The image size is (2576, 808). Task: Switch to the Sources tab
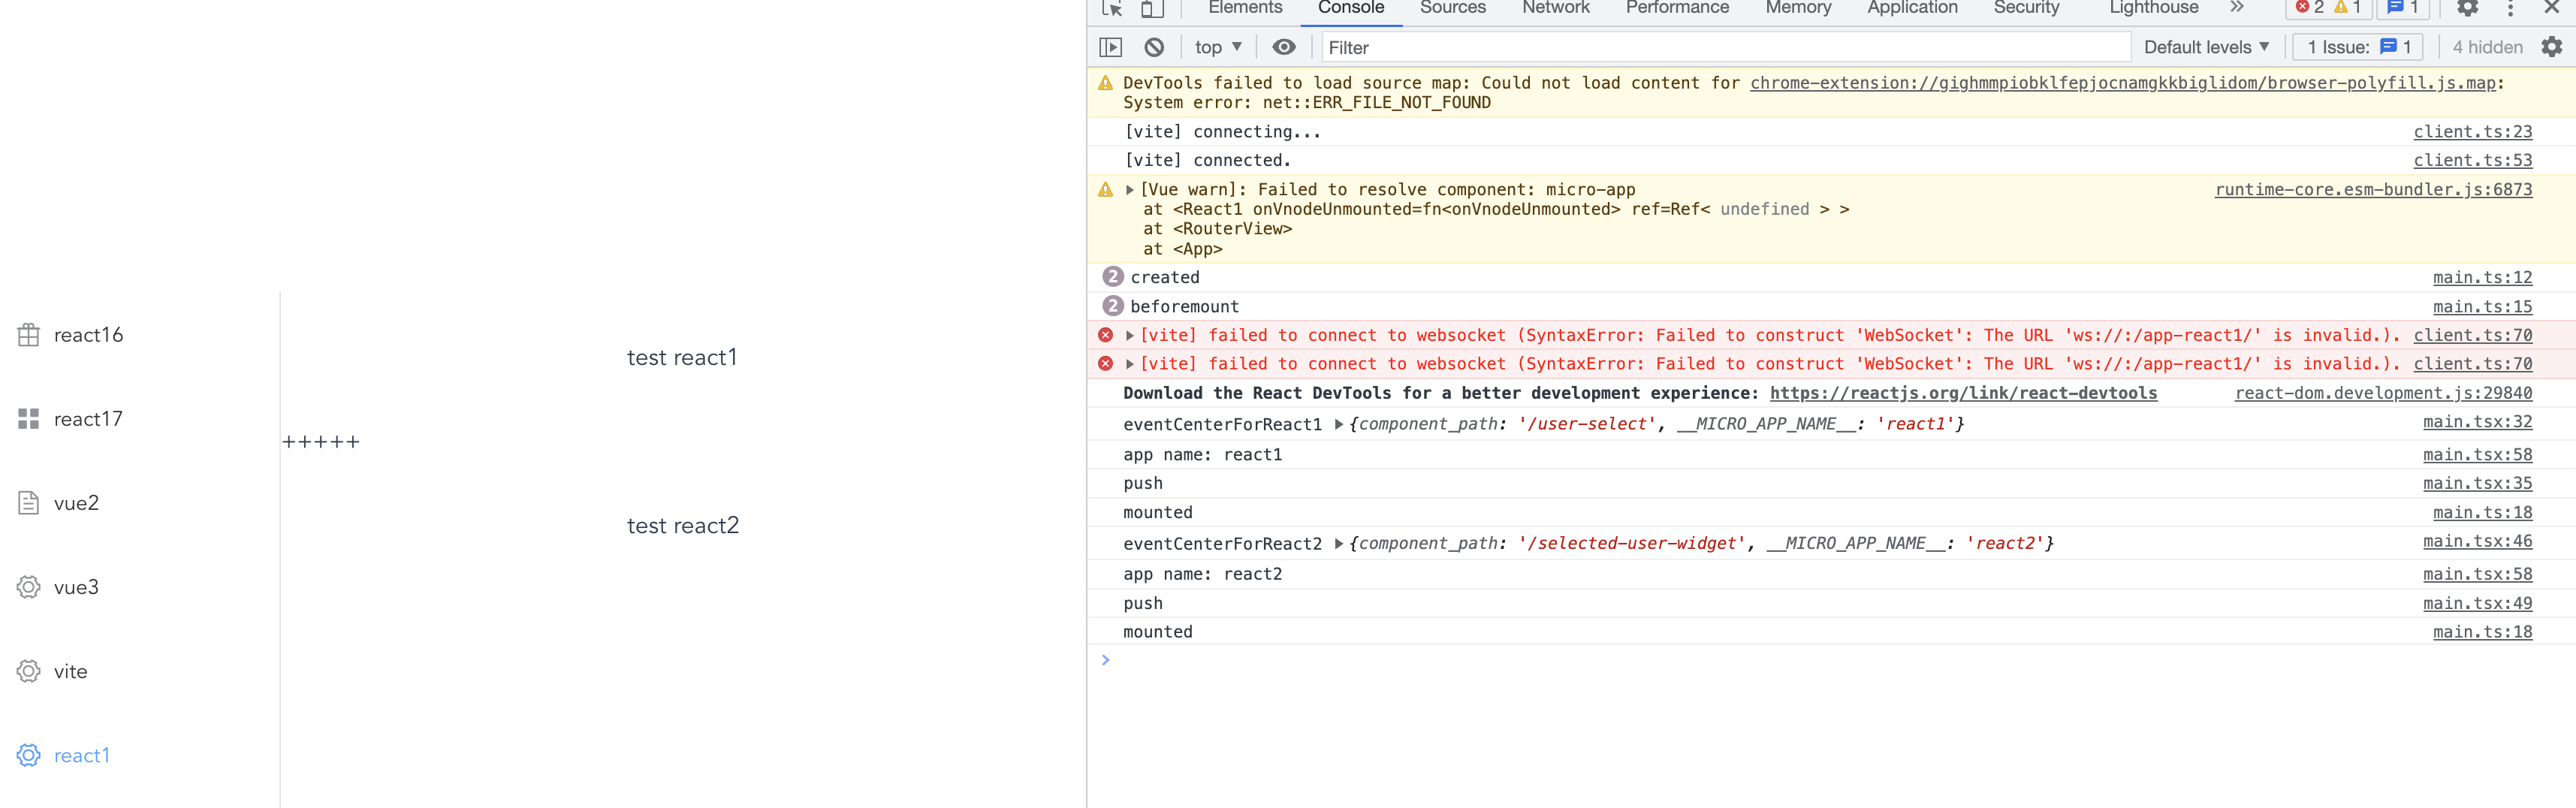coord(1452,8)
